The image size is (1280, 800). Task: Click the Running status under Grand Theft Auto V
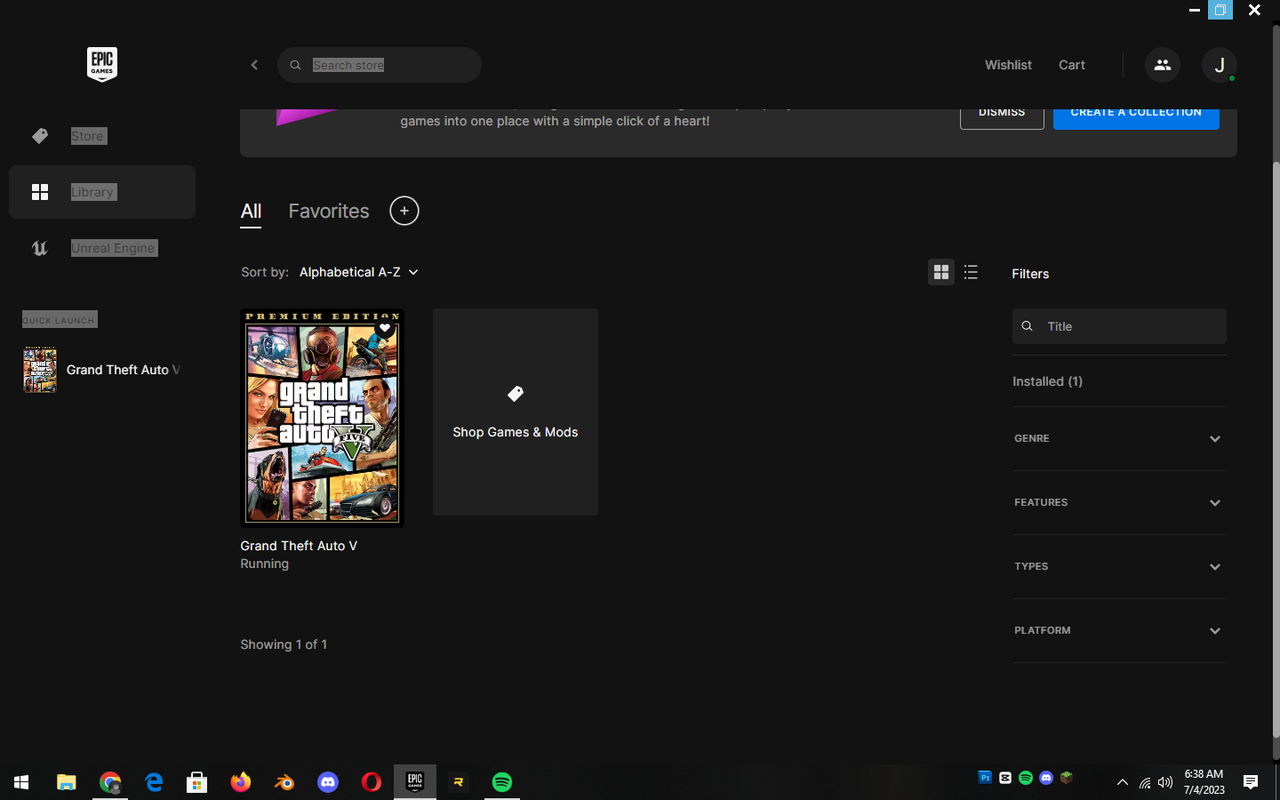pyautogui.click(x=265, y=564)
